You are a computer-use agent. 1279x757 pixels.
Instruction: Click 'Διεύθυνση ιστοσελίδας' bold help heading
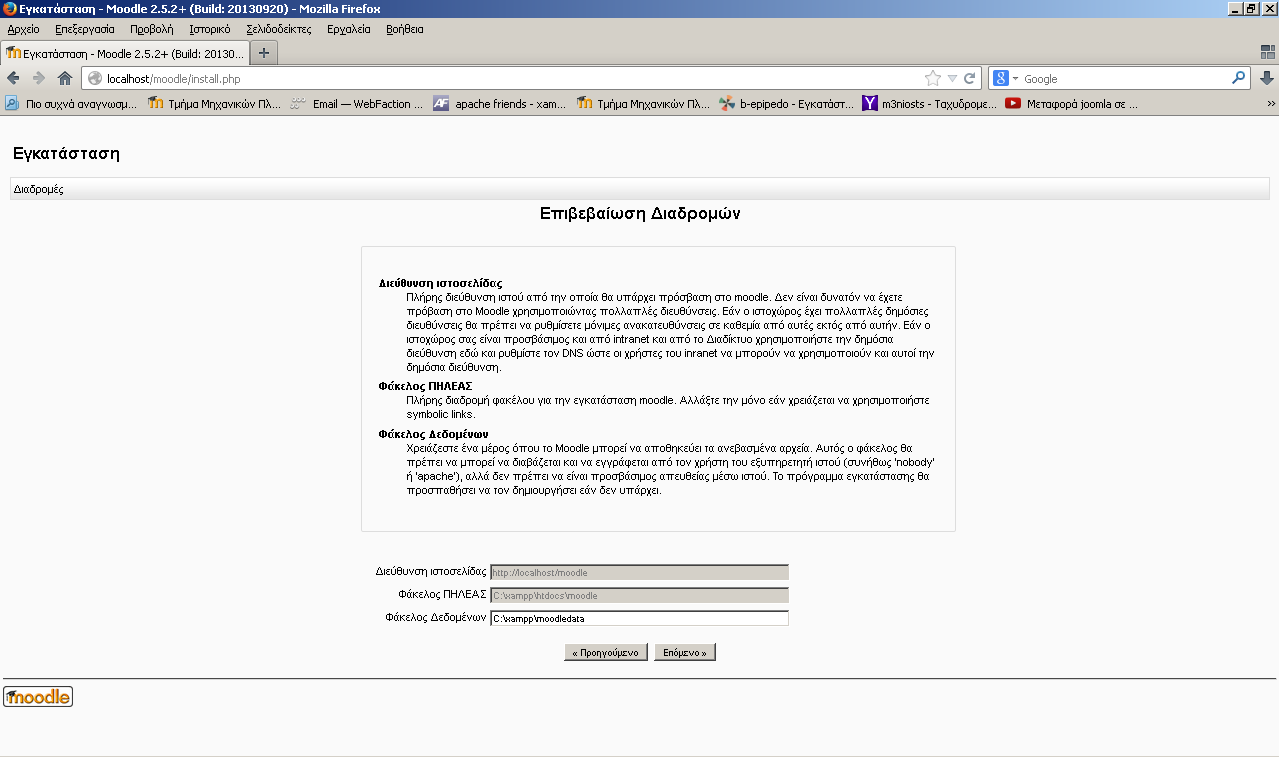440,283
